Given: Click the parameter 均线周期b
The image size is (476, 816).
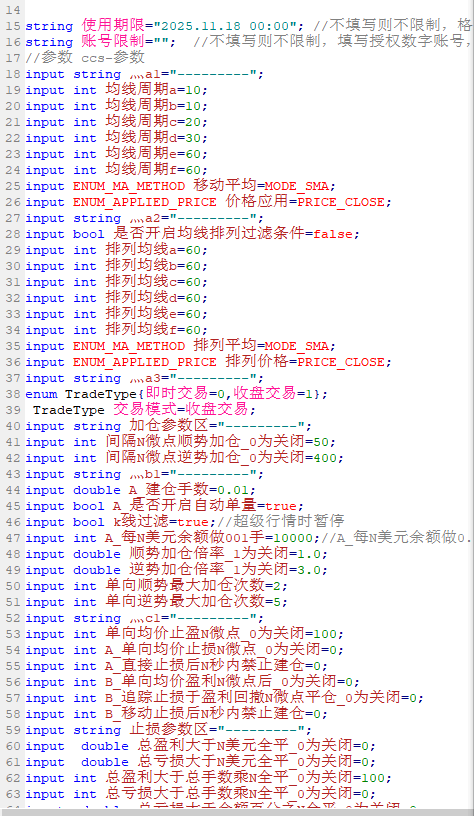Looking at the screenshot, I should pos(141,106).
